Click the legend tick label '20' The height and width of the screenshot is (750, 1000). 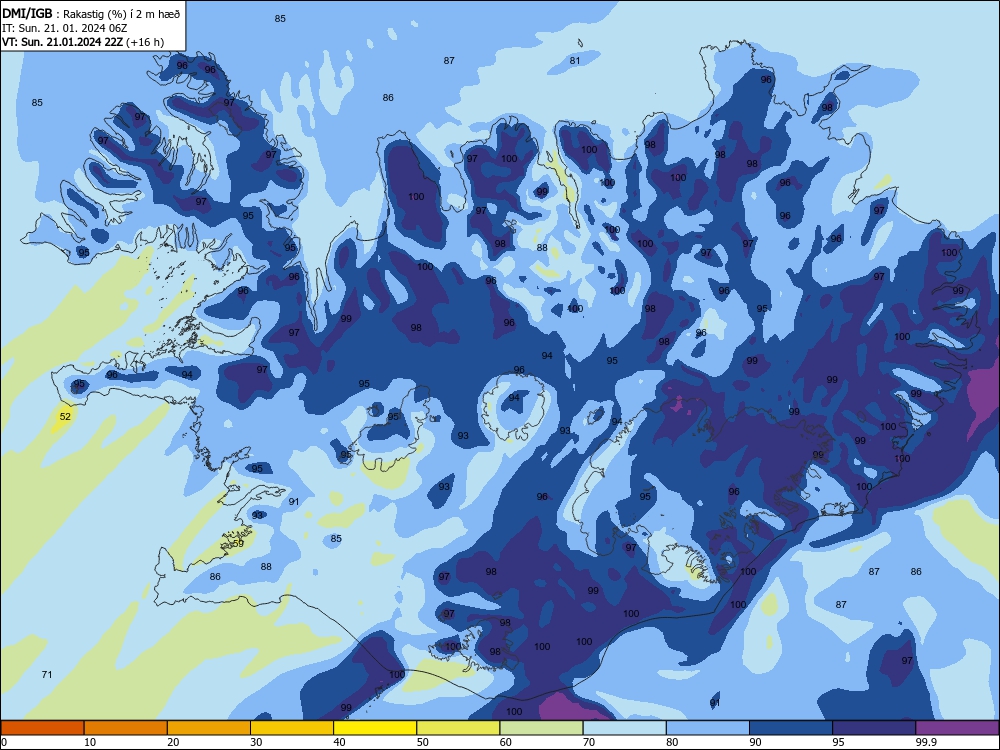[x=173, y=742]
